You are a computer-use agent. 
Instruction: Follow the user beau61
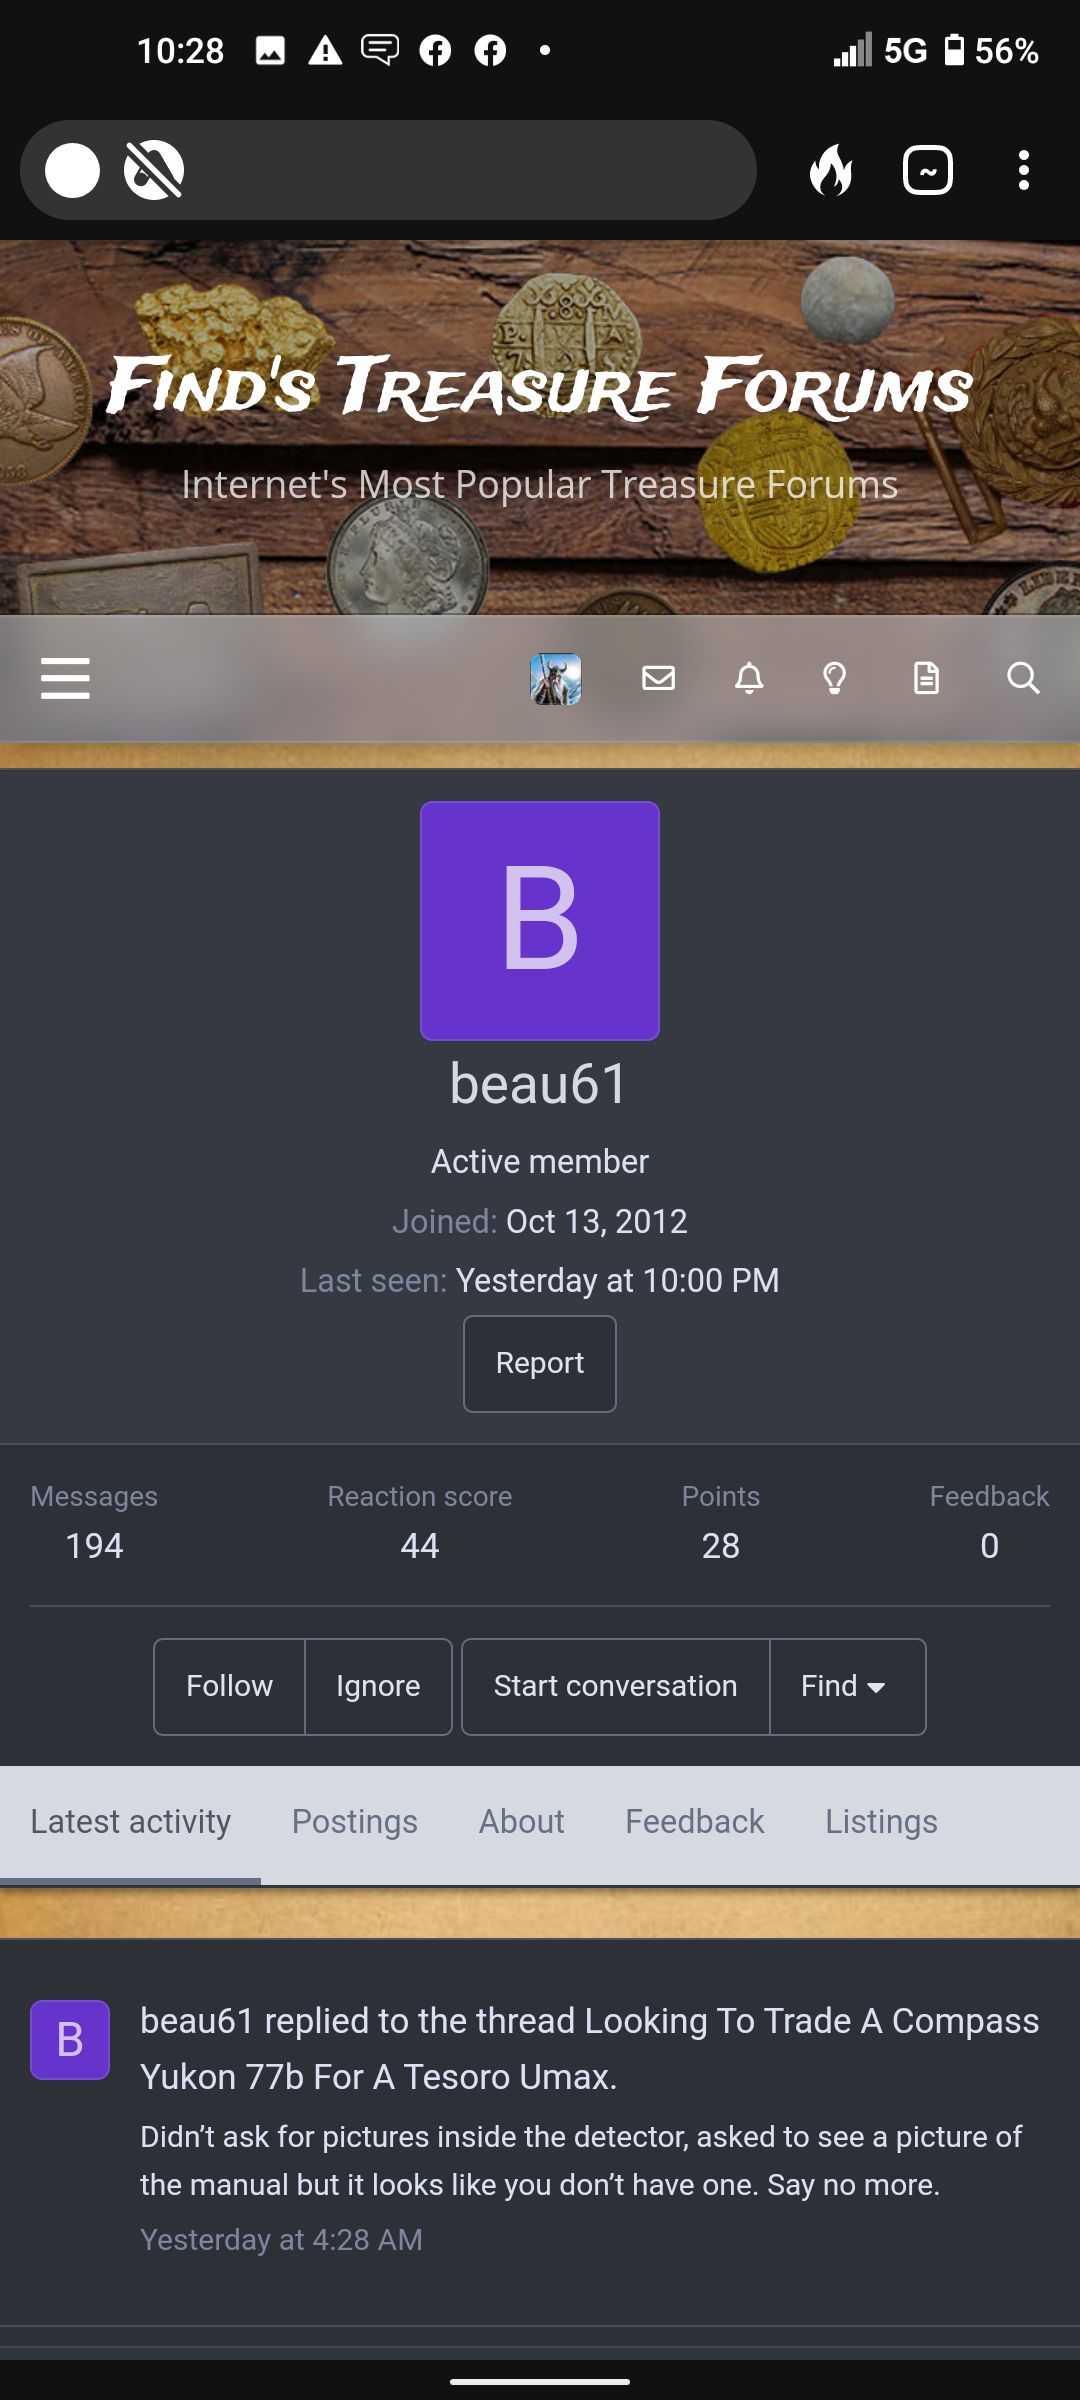pos(229,1686)
